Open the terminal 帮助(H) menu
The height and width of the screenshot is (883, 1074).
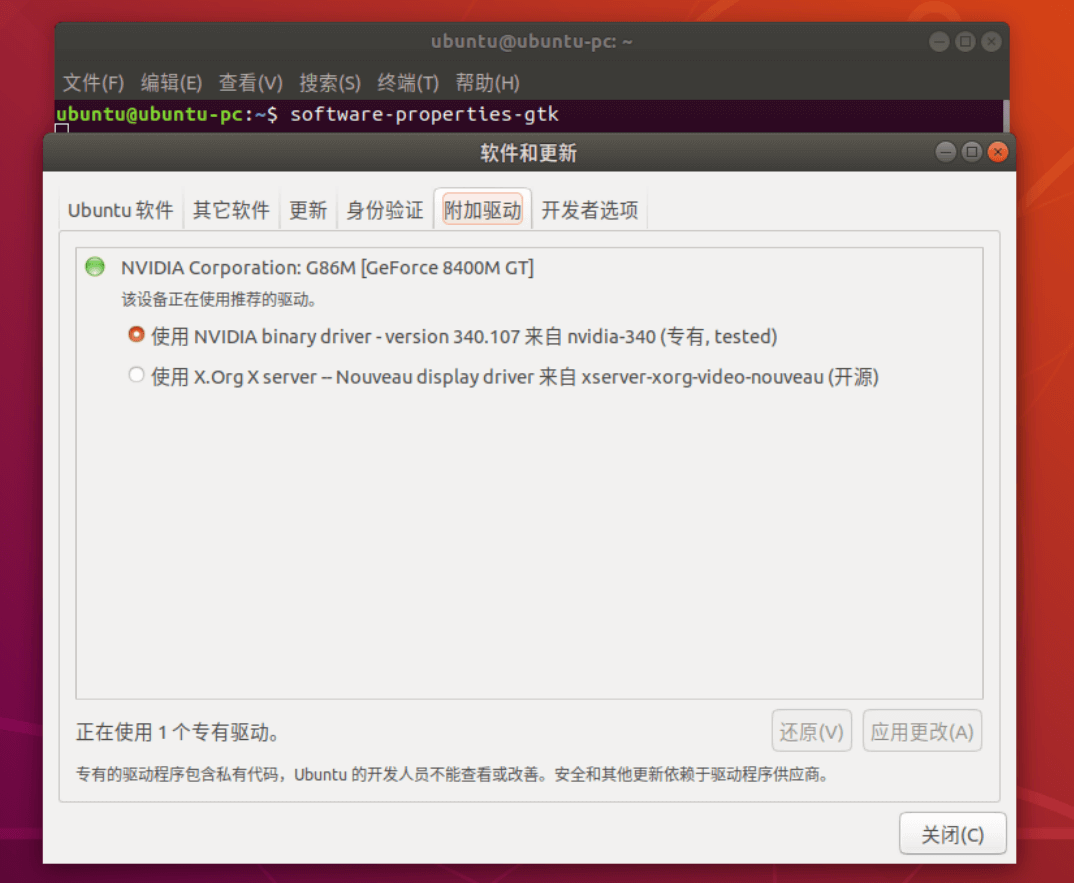(x=487, y=83)
